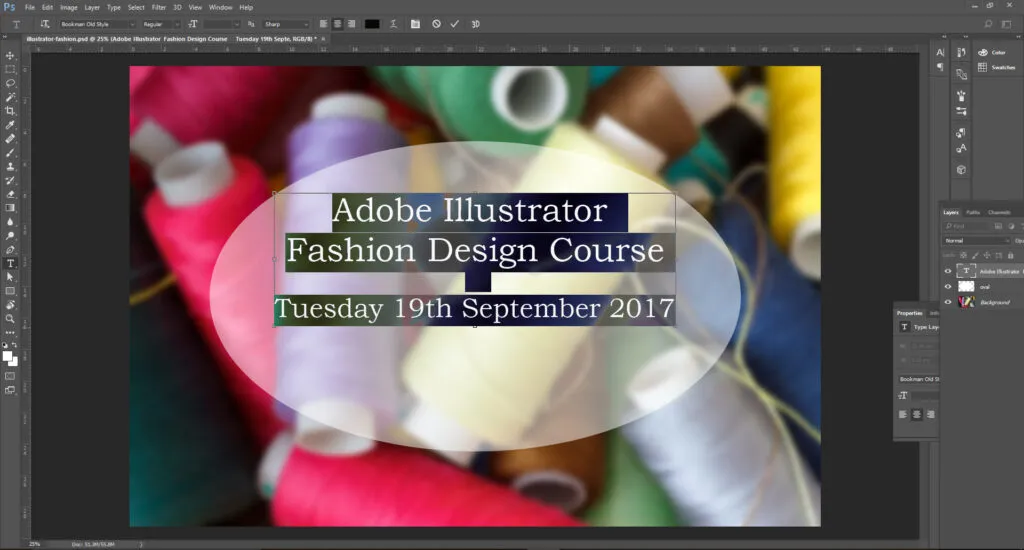Select the Healing Brush tool
Screen dimensions: 1024x550
click(10, 138)
